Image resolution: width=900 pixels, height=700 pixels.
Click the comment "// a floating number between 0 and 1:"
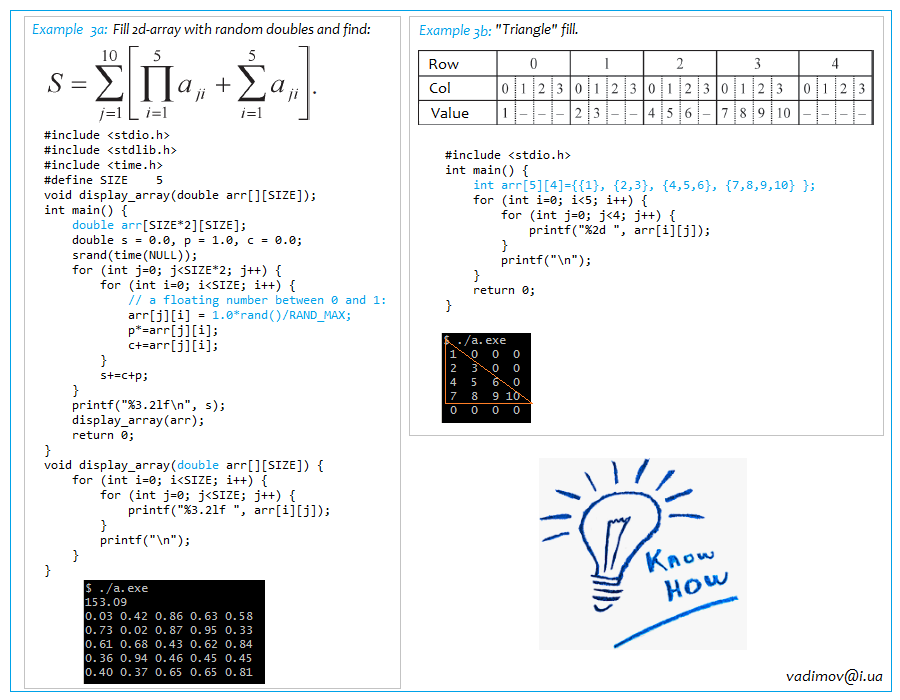[257, 300]
